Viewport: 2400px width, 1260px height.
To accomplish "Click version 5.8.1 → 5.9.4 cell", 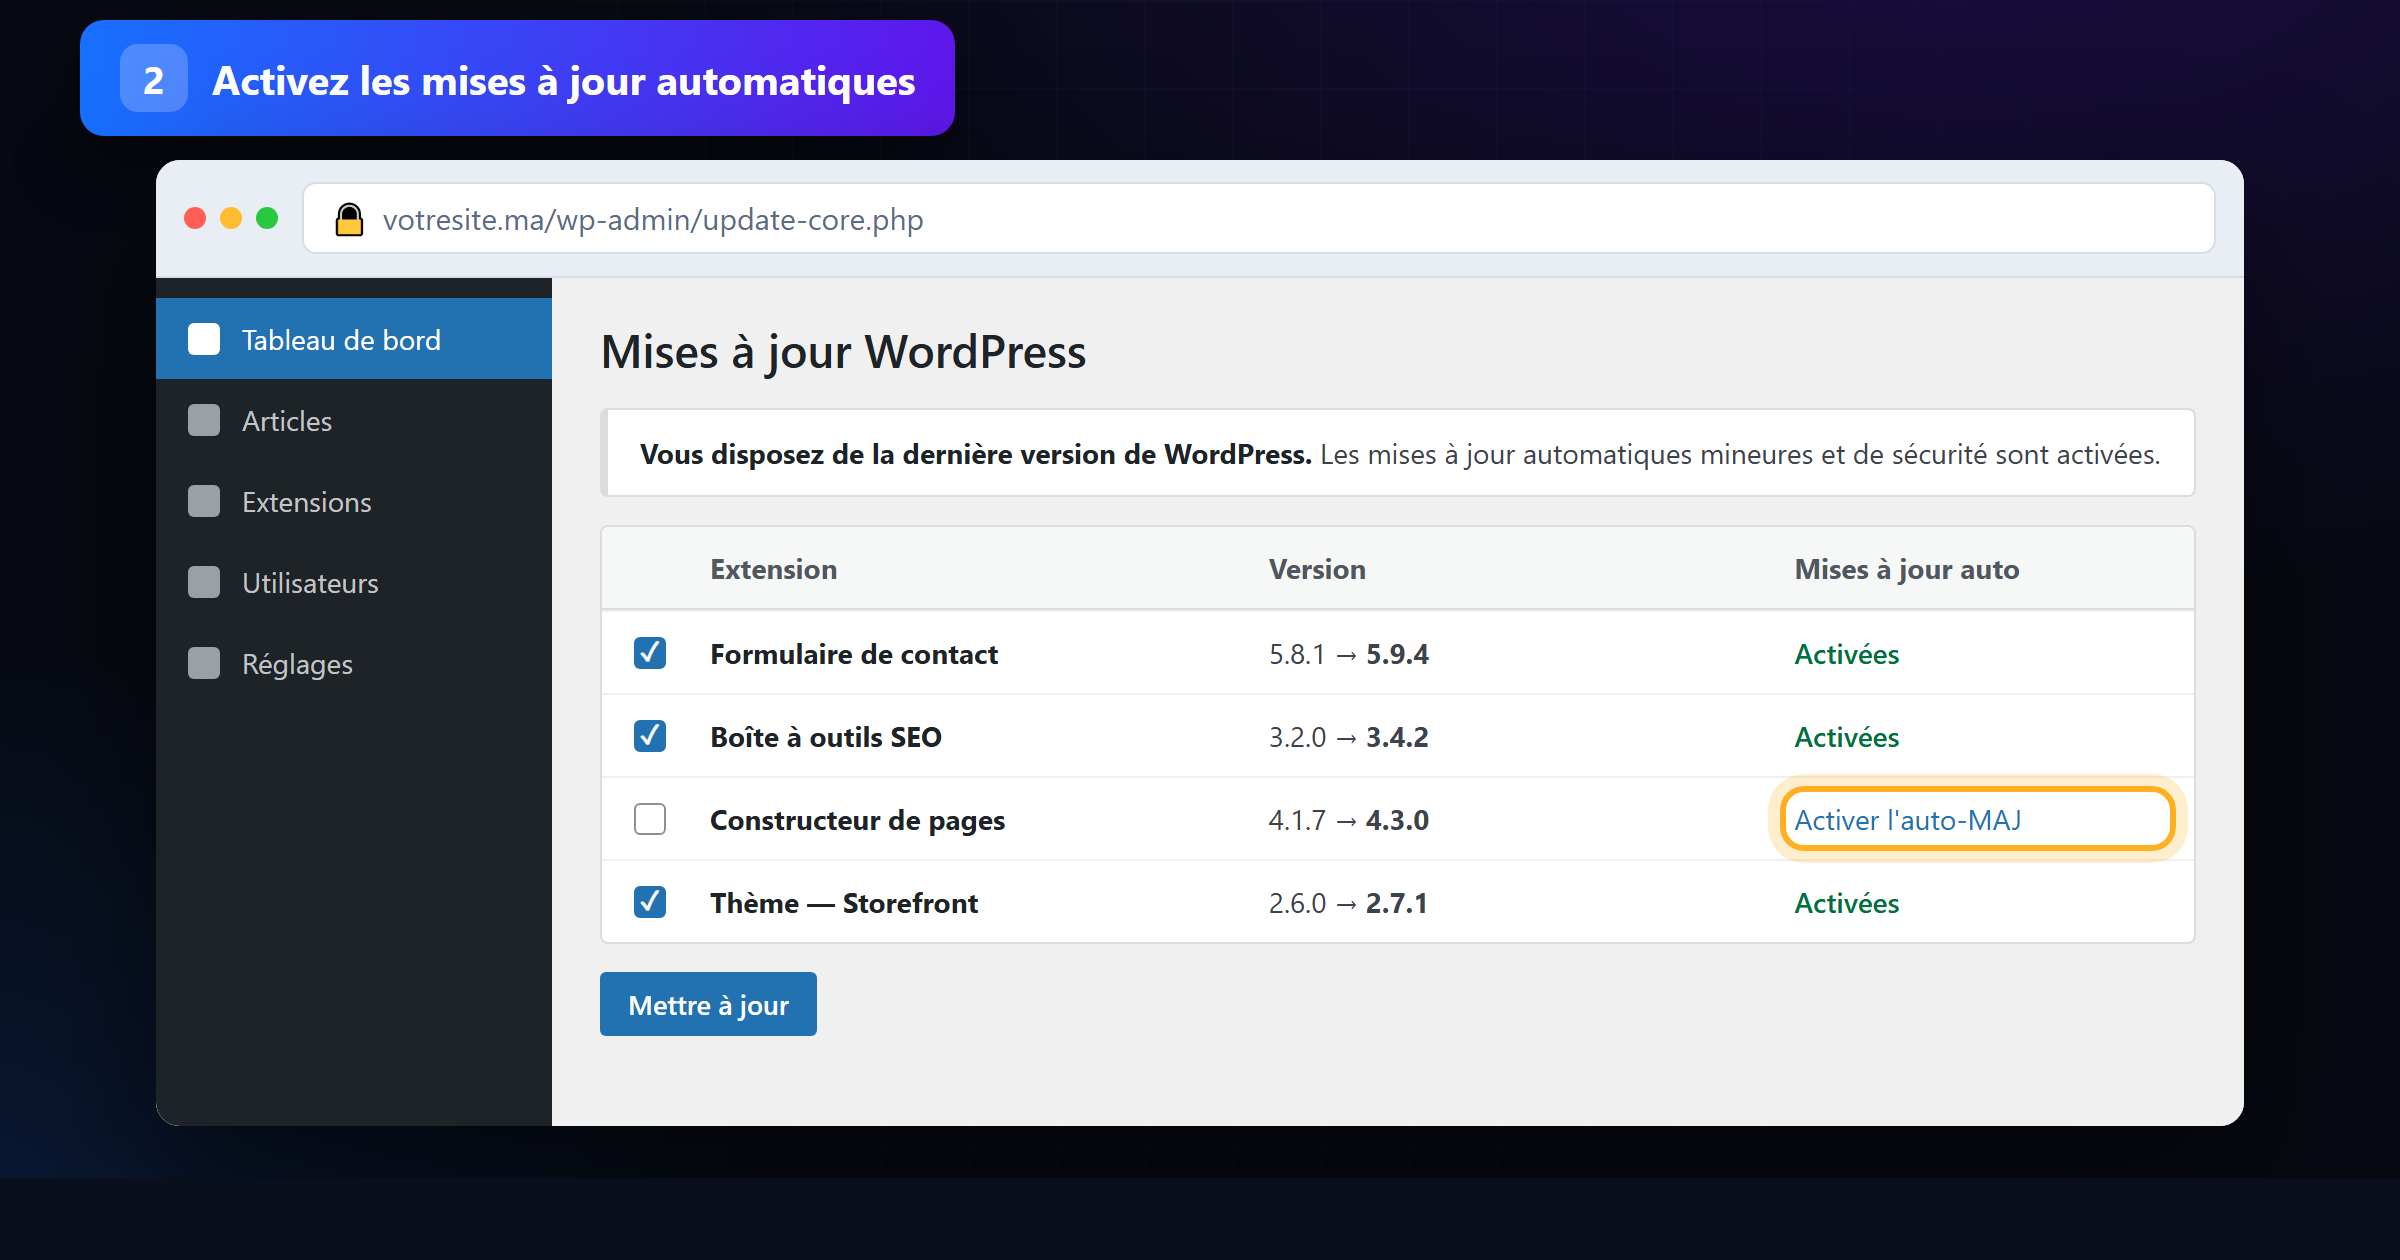I will [x=1349, y=654].
